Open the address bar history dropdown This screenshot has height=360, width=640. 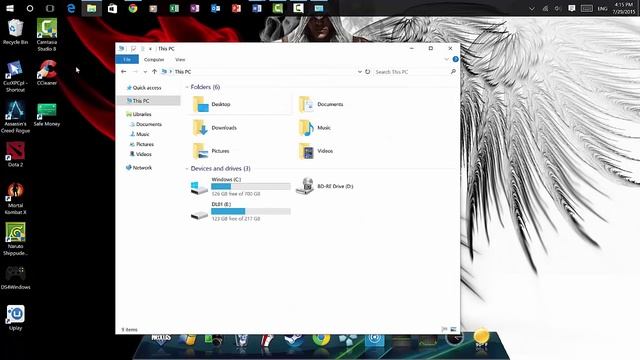tap(360, 71)
